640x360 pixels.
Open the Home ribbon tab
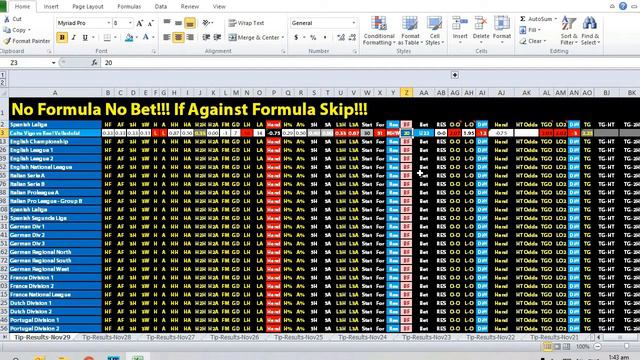[22, 7]
